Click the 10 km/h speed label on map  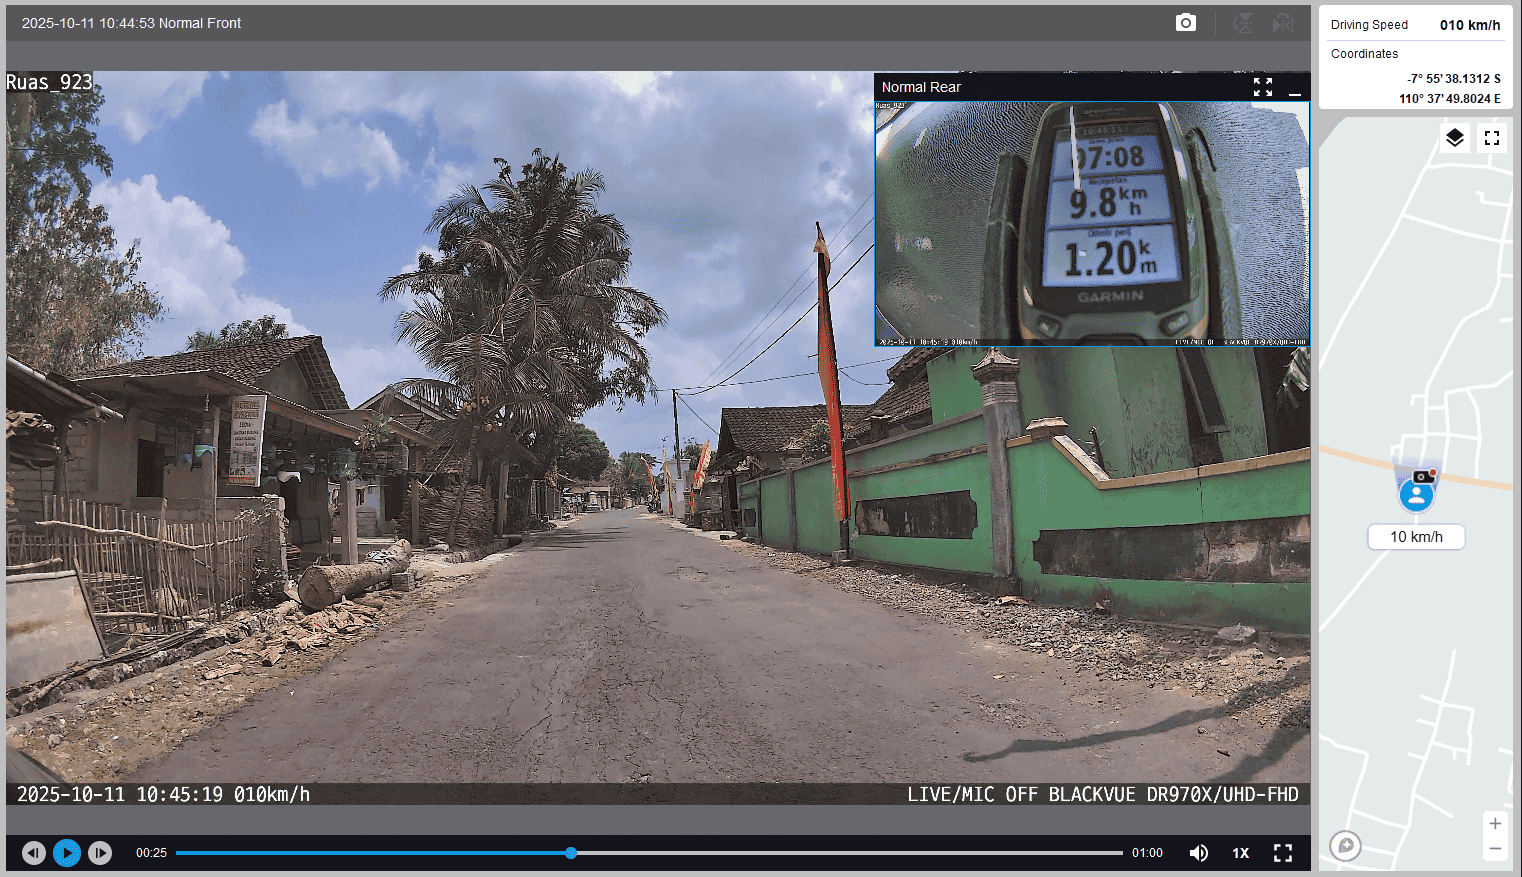click(x=1416, y=537)
